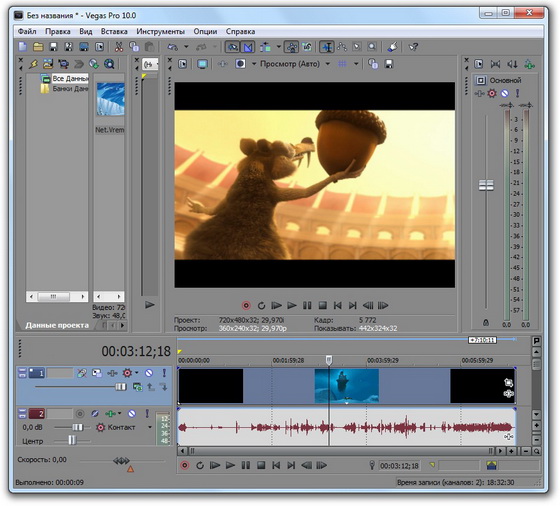Open the overlays grid dropdown arrow in preview

(x=356, y=64)
